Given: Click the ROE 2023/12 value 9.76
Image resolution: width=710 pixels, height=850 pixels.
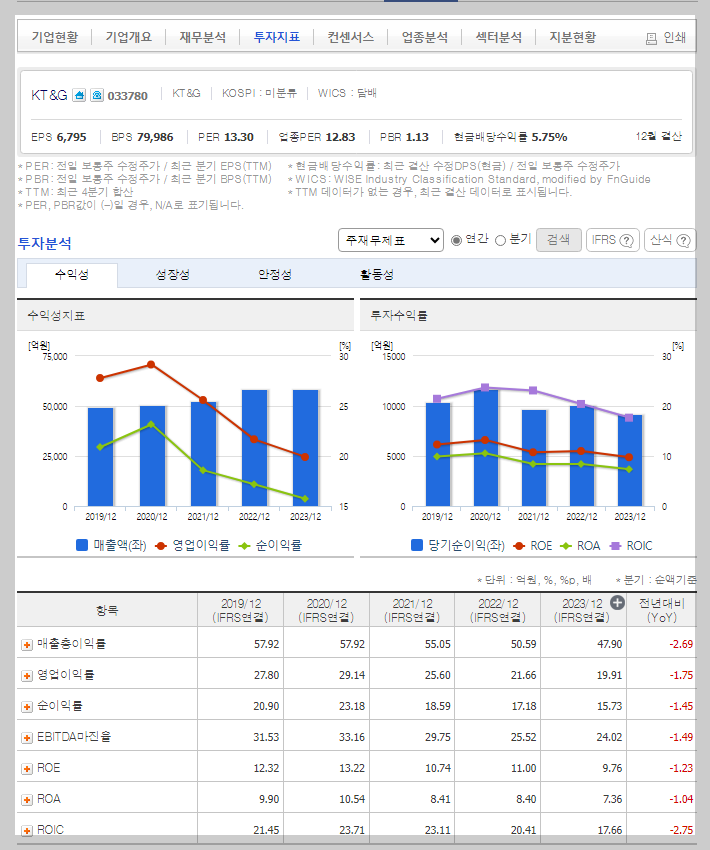Looking at the screenshot, I should [612, 768].
